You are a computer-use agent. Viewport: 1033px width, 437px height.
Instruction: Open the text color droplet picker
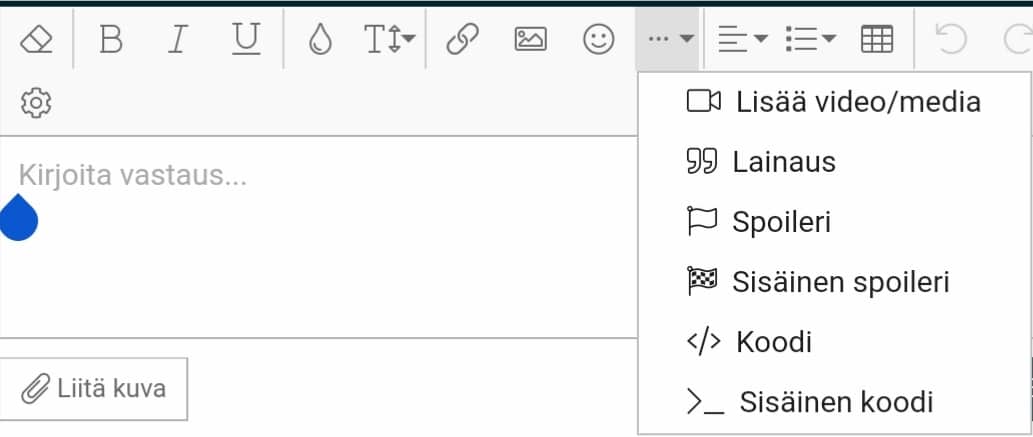pos(320,40)
